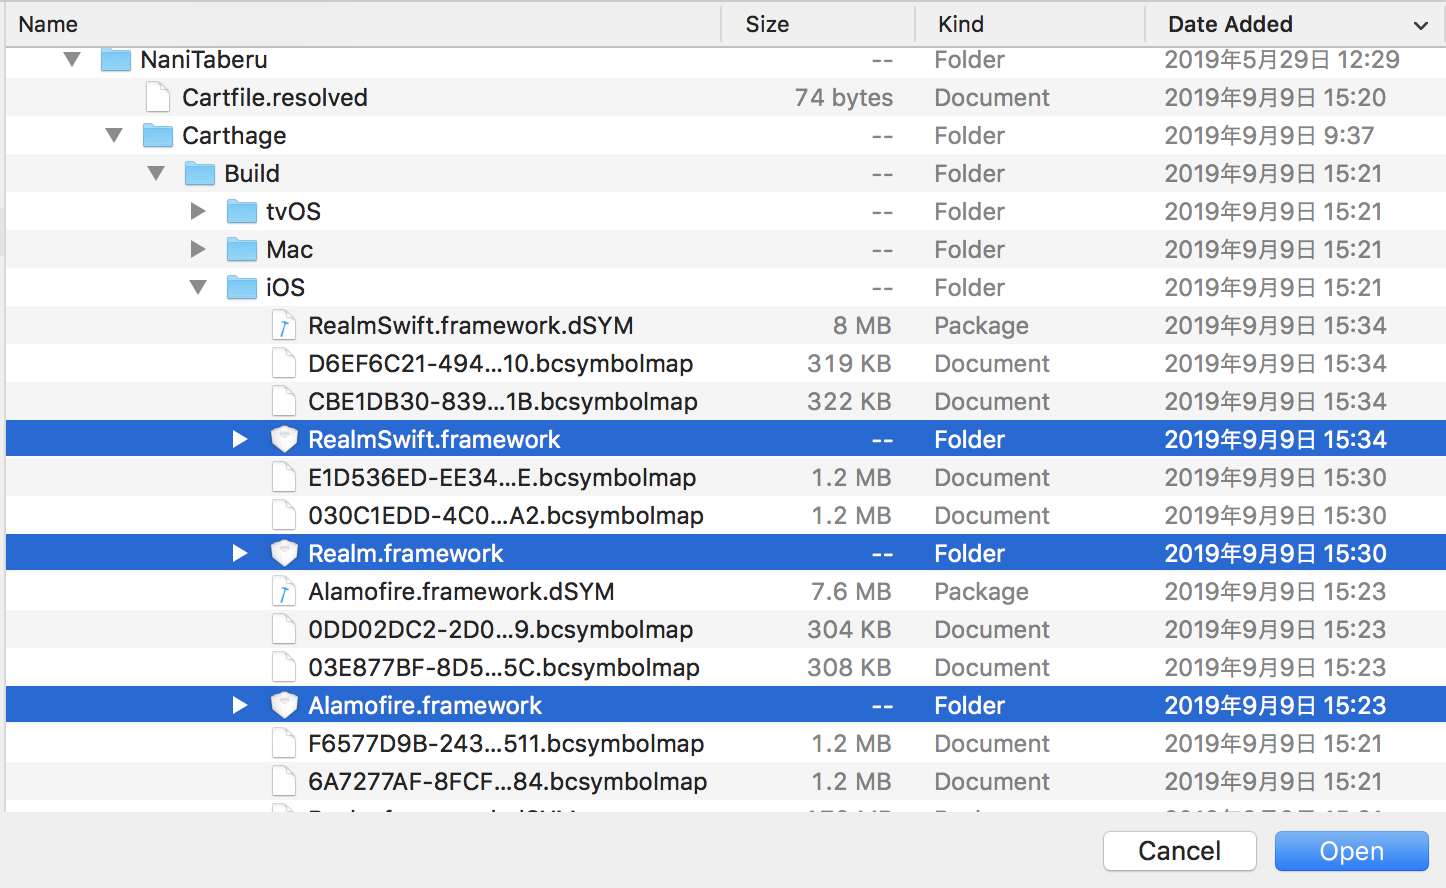1446x888 pixels.
Task: Select the Mac folder name
Action: tap(289, 249)
